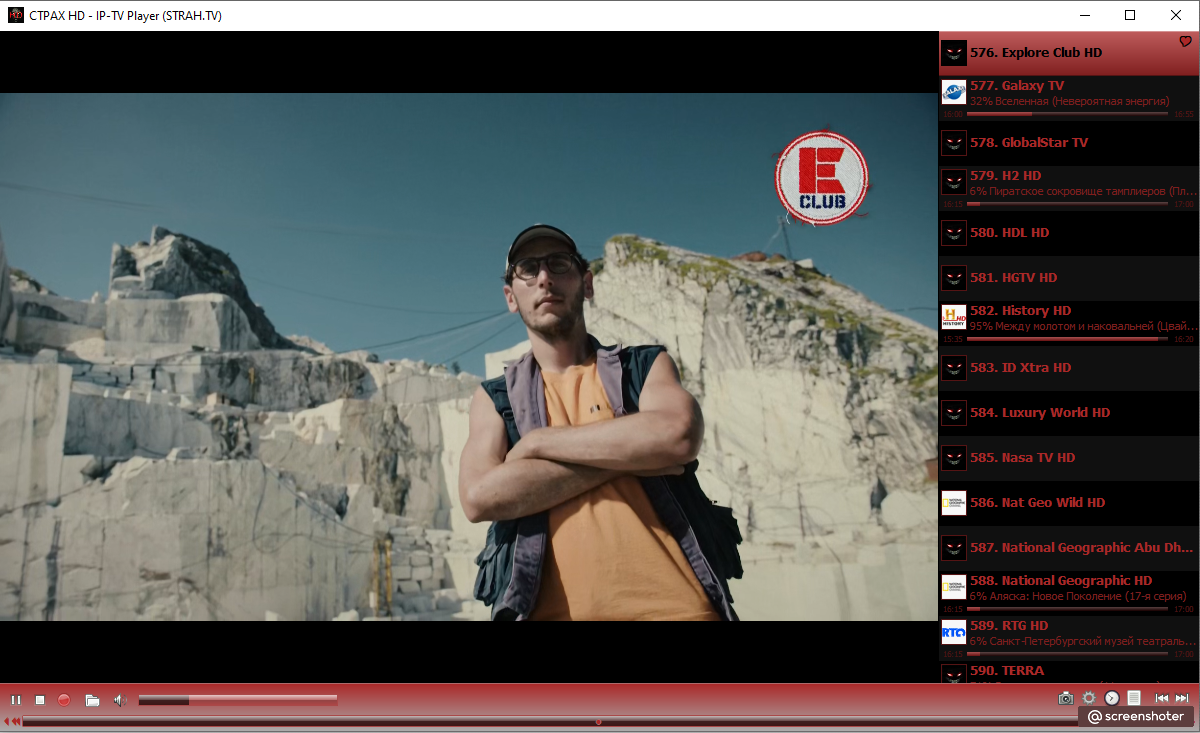
Task: Click programme "6% Санкт-Петербургский музей театраль..."
Action: 1082,641
